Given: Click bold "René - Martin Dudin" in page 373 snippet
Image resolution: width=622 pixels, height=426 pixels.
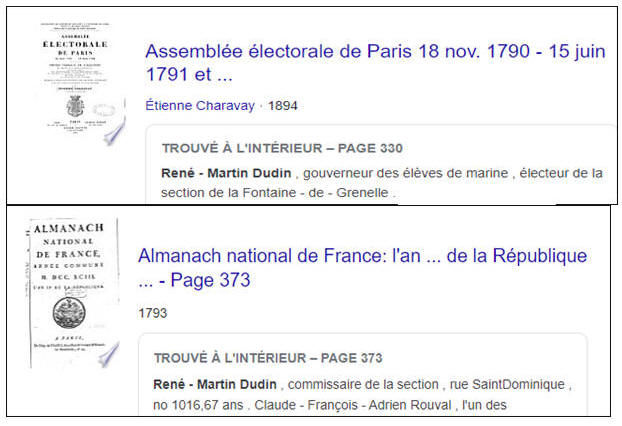Looking at the screenshot, I should 214,384.
